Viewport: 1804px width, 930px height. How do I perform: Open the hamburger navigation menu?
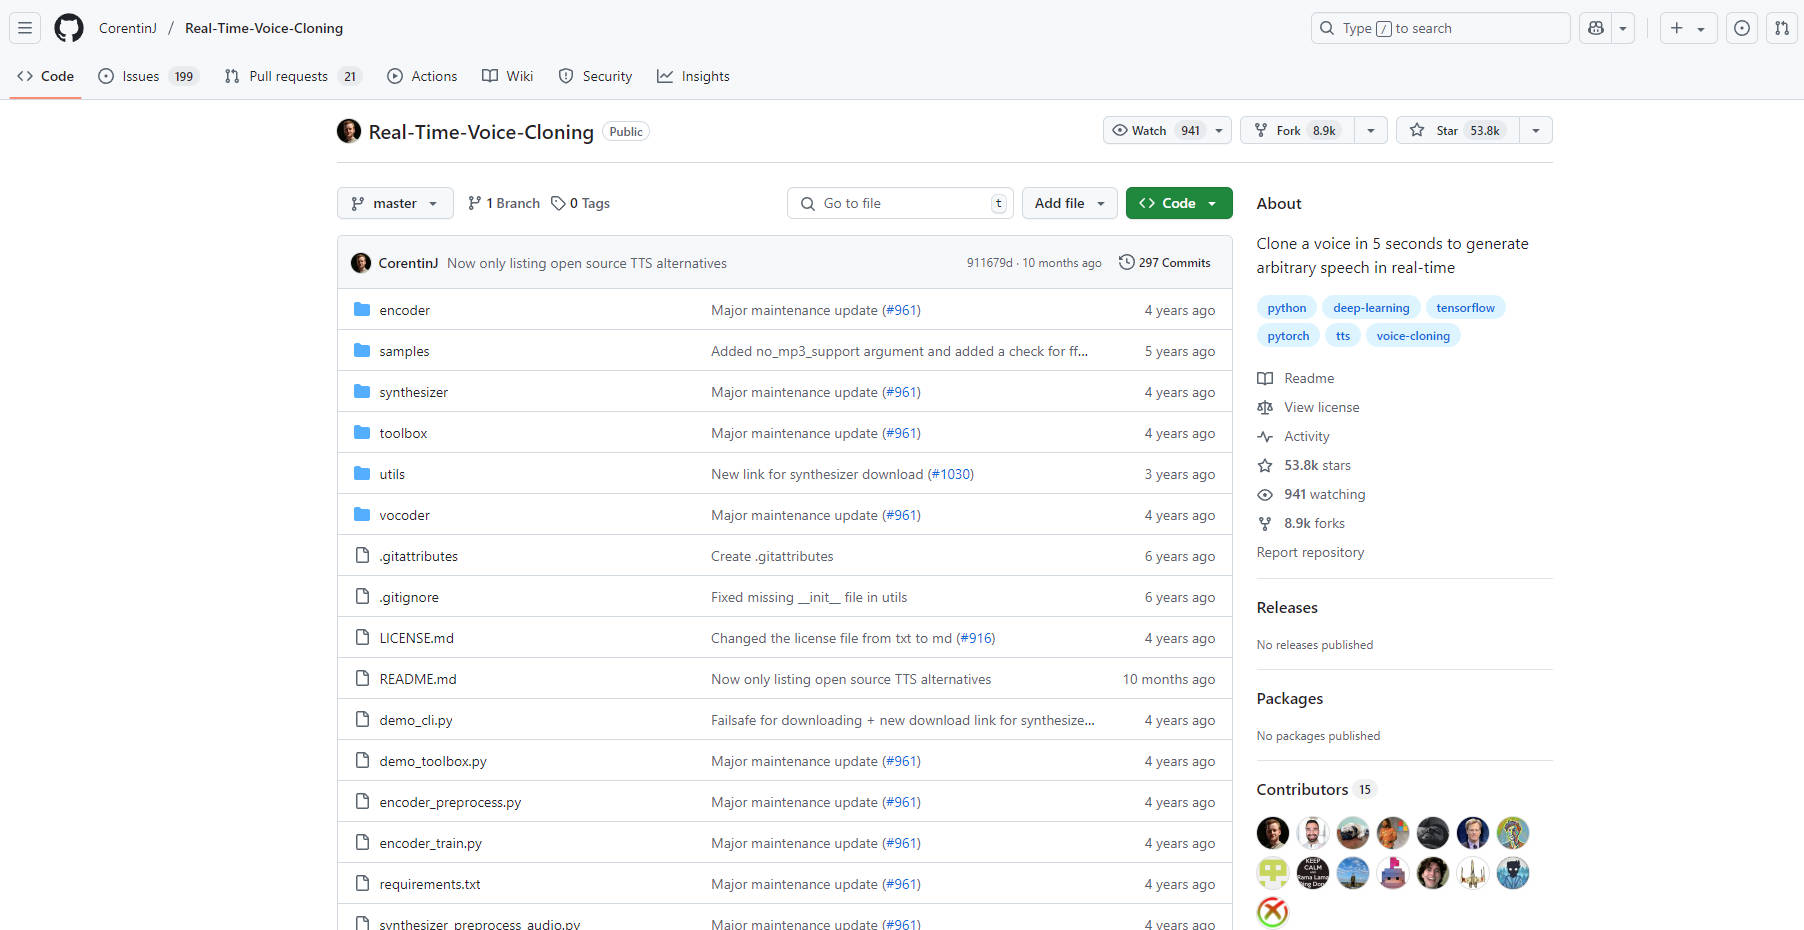[25, 28]
